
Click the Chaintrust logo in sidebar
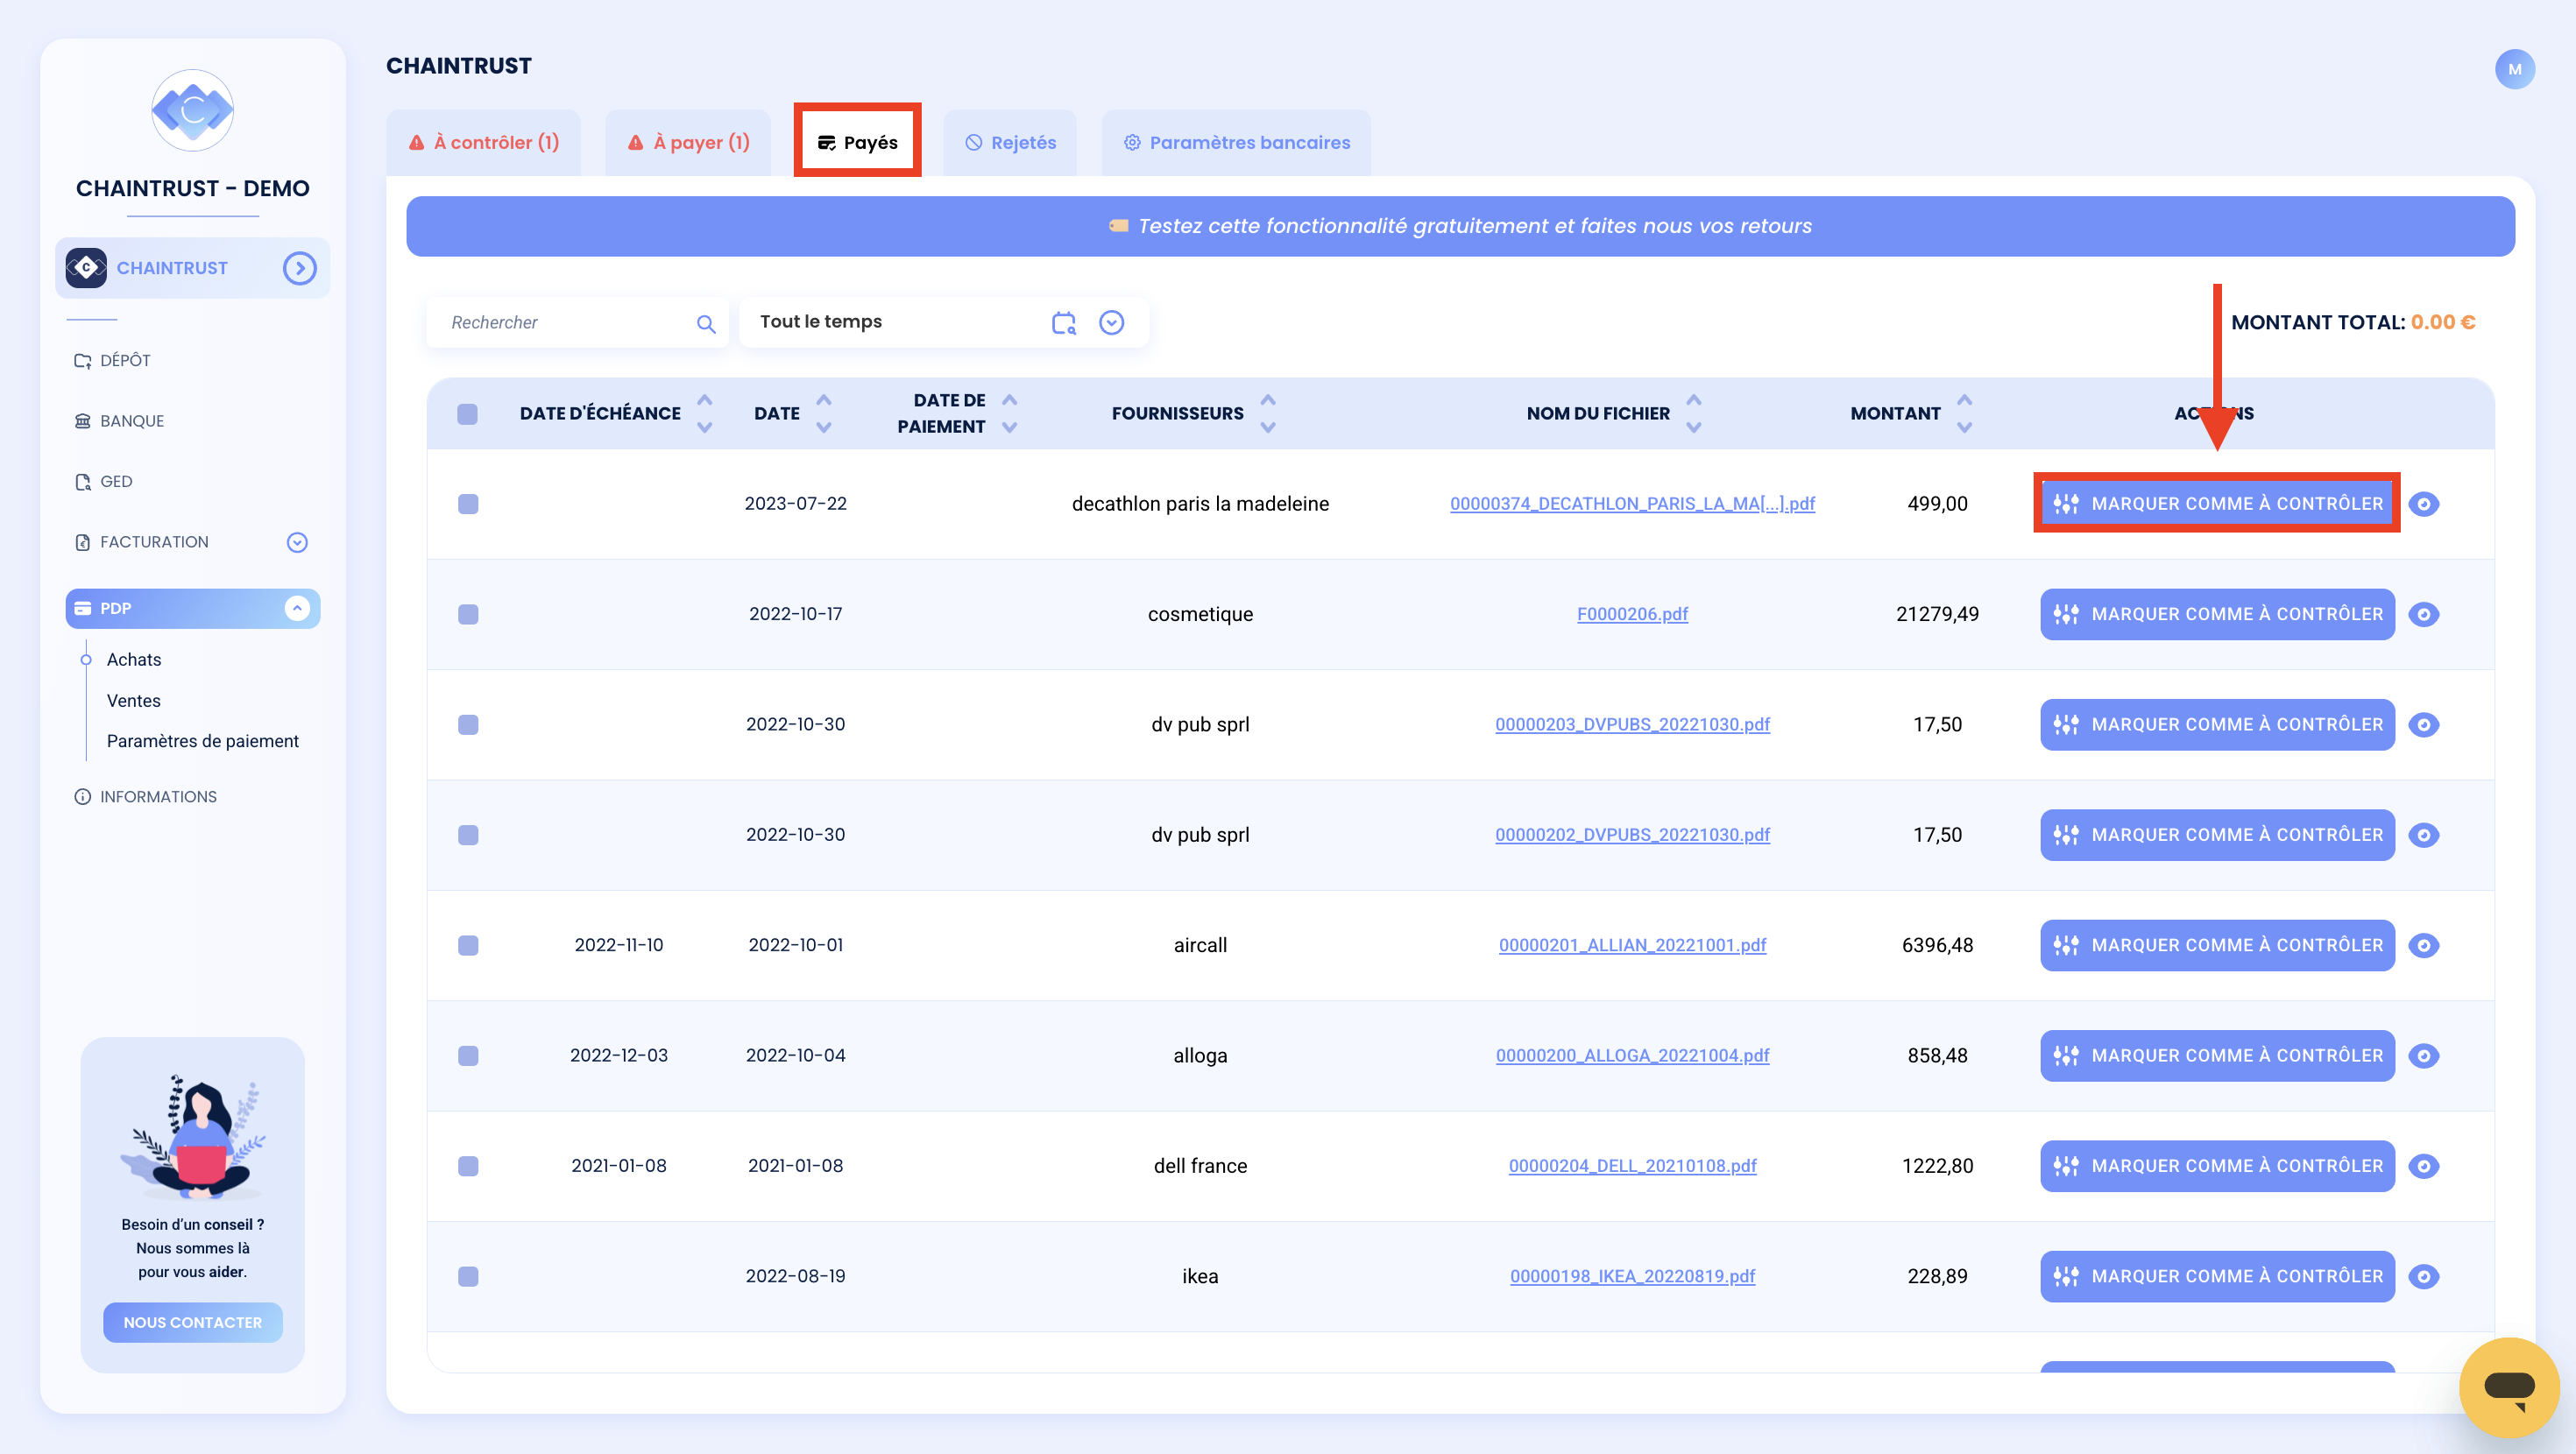pyautogui.click(x=192, y=110)
